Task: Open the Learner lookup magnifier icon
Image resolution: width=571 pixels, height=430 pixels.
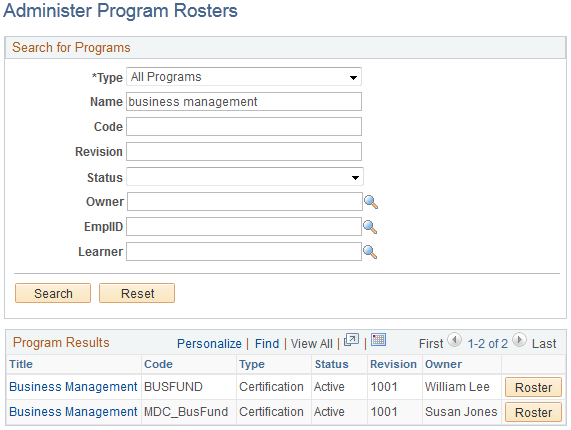Action: pos(370,252)
